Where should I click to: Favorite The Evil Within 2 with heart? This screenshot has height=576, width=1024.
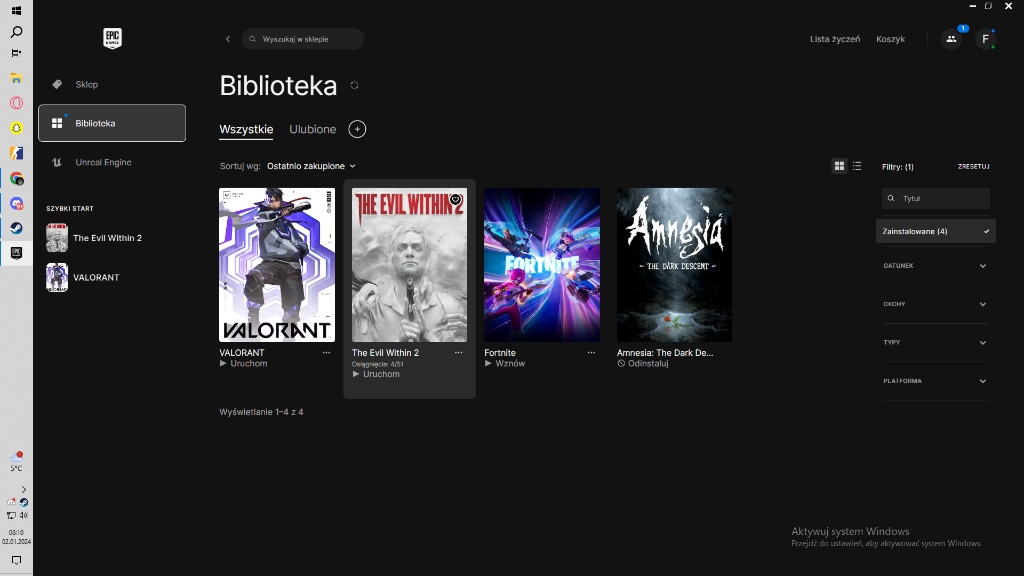(456, 199)
